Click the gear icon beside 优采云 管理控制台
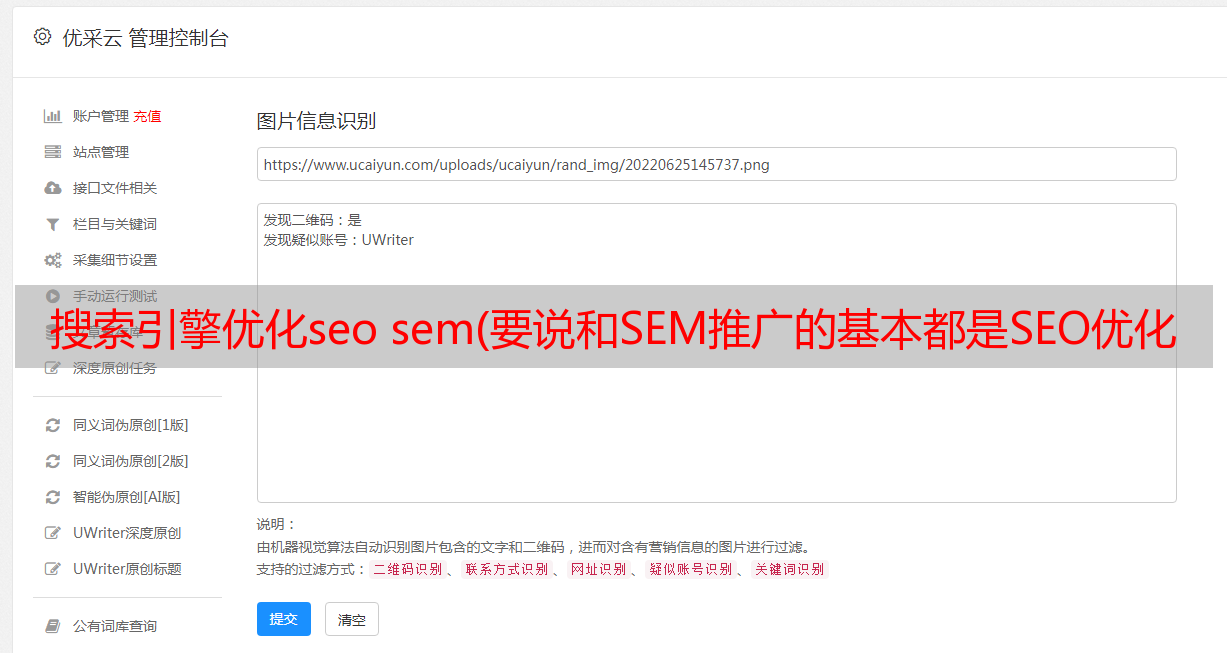1227x653 pixels. click(42, 37)
